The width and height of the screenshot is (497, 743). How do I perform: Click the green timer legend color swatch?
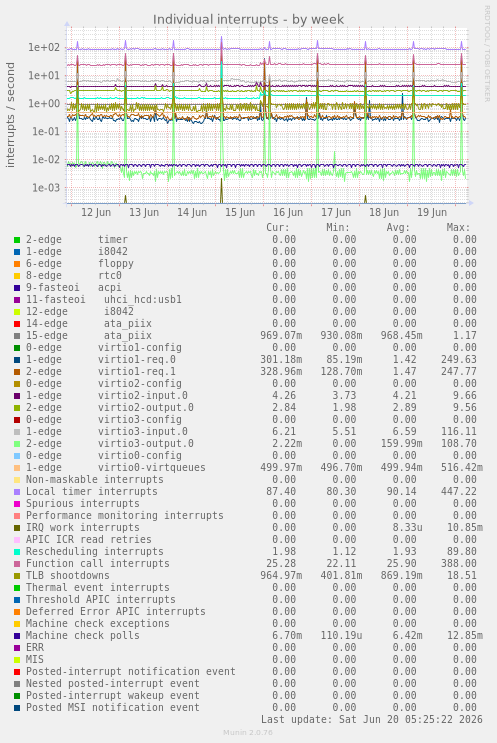point(17,240)
